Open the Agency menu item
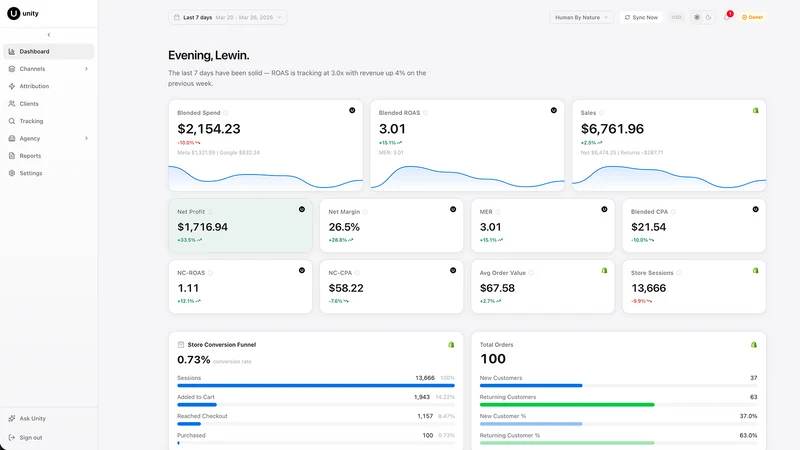 pyautogui.click(x=48, y=138)
